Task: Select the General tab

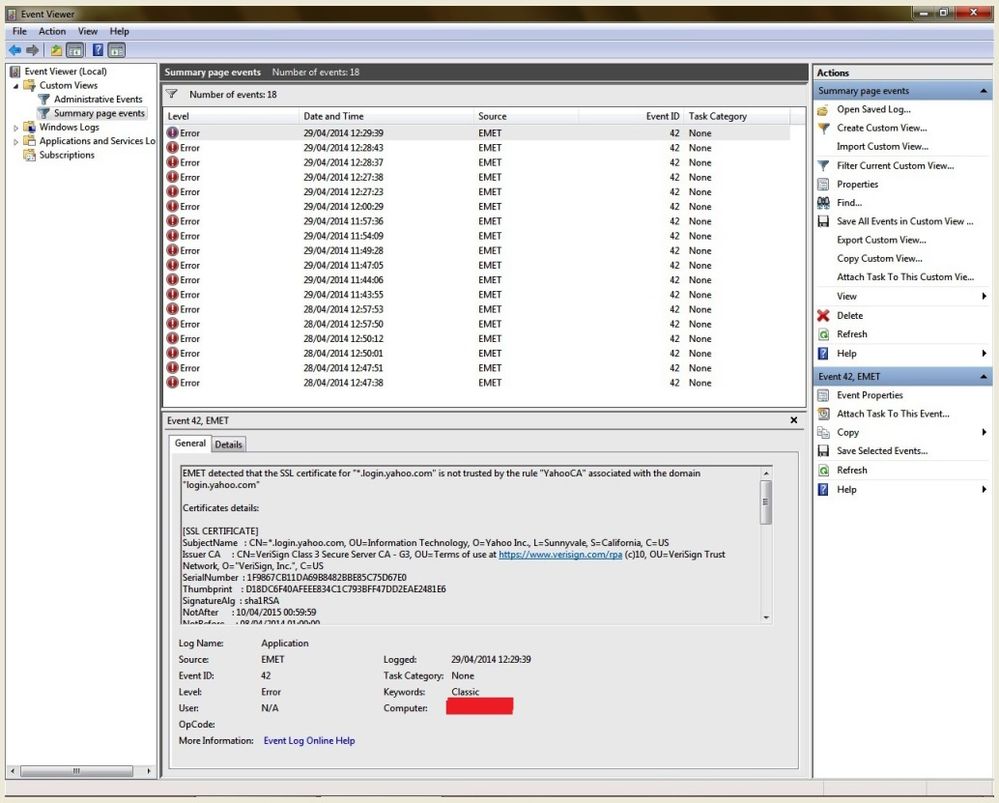Action: [190, 443]
